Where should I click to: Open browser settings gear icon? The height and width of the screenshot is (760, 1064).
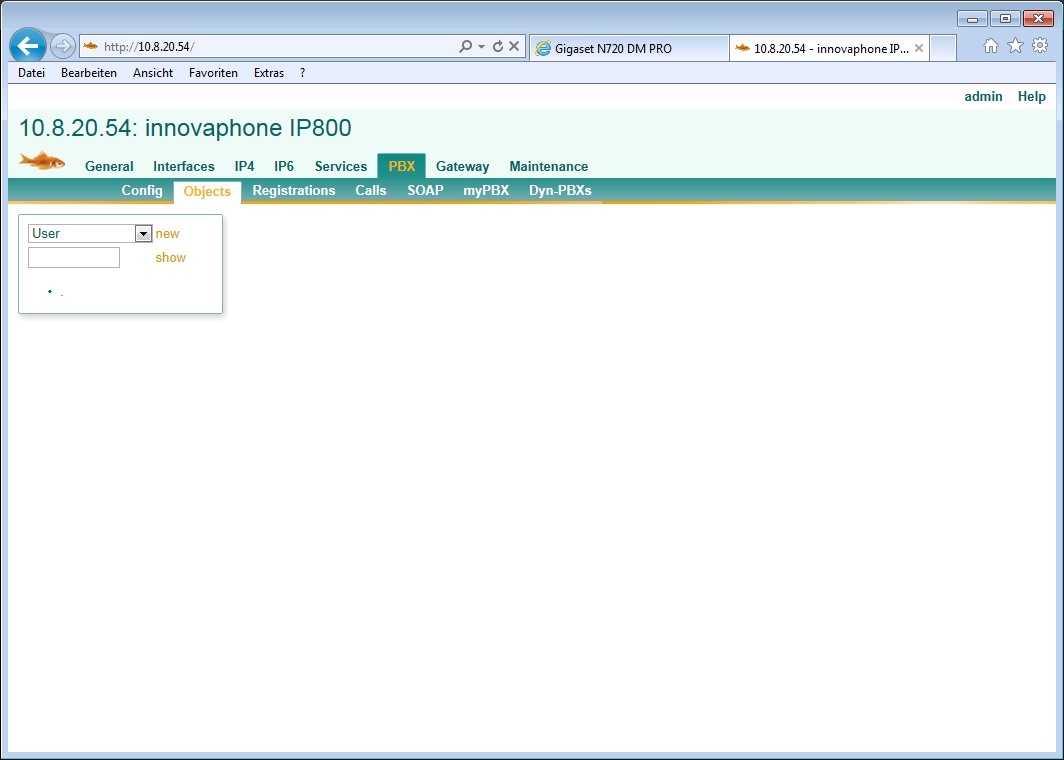[x=1040, y=45]
